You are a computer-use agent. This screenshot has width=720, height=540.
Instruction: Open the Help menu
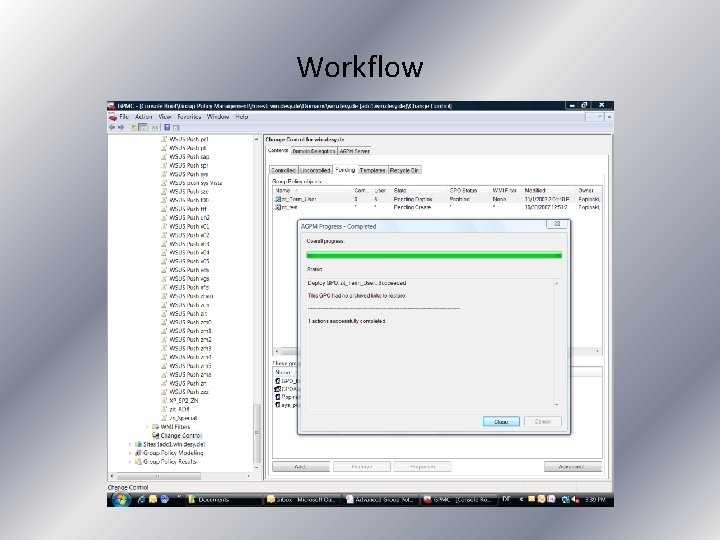pos(242,117)
